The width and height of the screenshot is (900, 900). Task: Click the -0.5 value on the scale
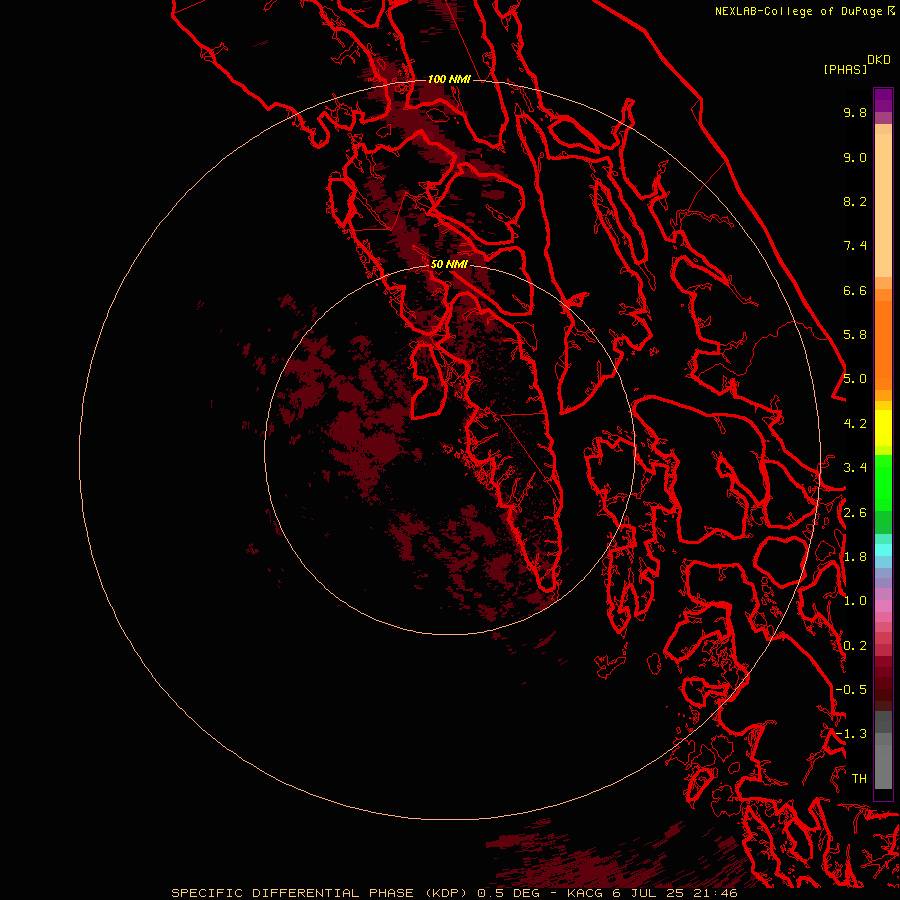point(851,690)
